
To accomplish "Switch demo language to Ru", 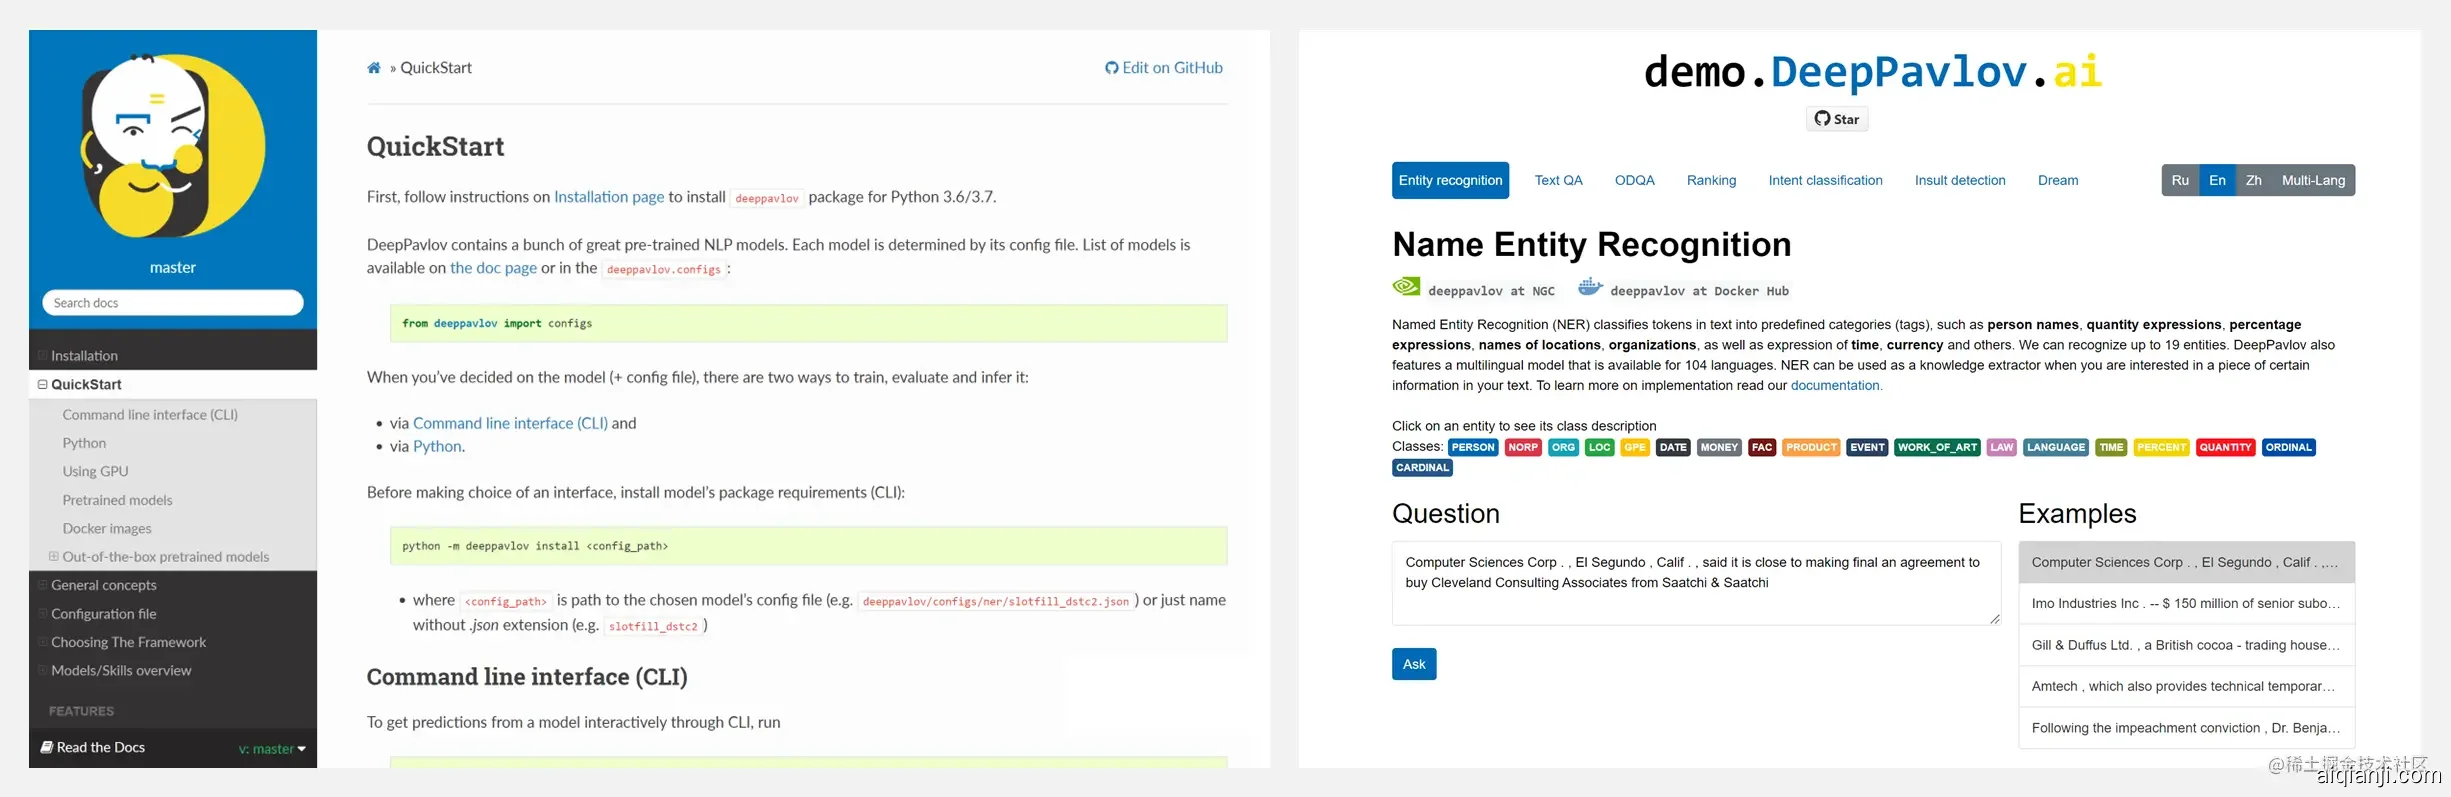I will click(2180, 181).
